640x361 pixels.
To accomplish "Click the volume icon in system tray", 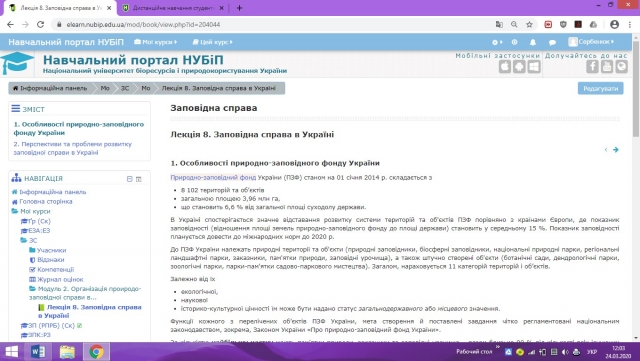I will [x=565, y=352].
